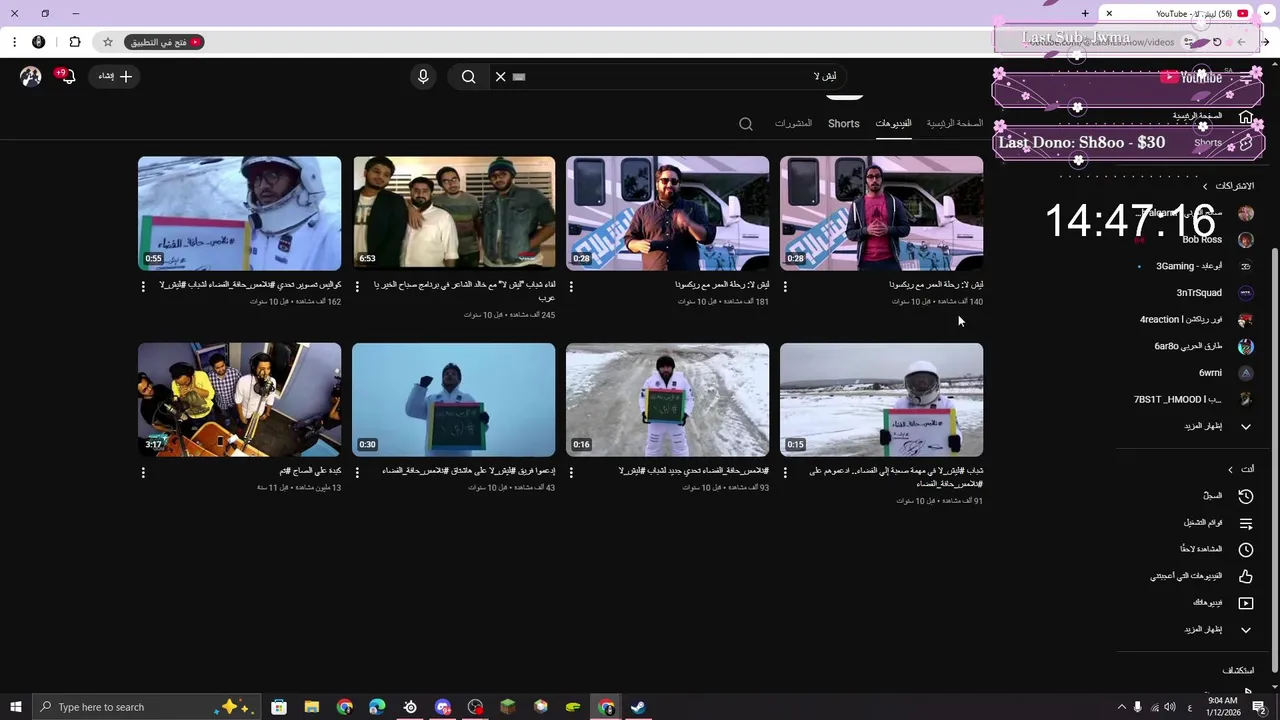The height and width of the screenshot is (720, 1280).
Task: Click the taskbar search box
Action: tap(145, 707)
